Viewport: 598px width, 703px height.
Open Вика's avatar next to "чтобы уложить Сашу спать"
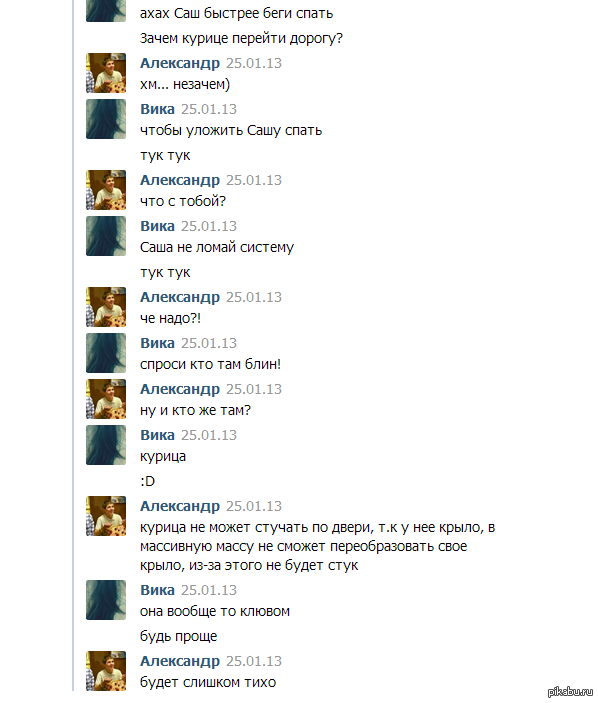(x=106, y=119)
